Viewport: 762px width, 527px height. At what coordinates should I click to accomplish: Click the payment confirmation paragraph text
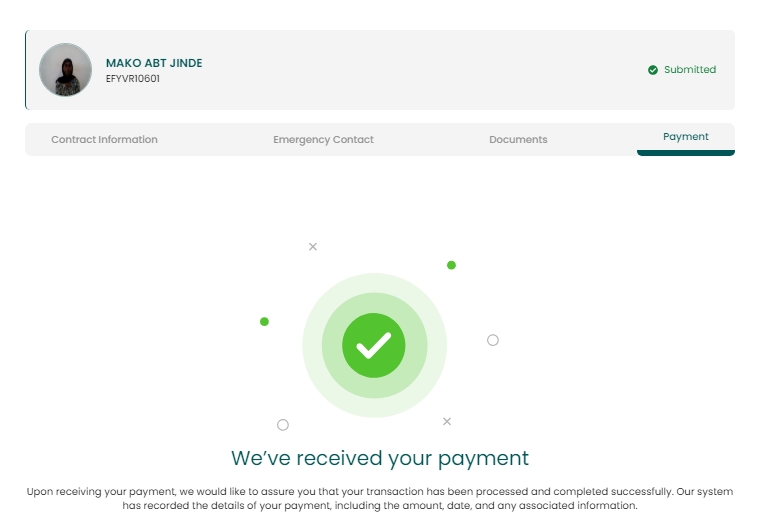(380, 498)
